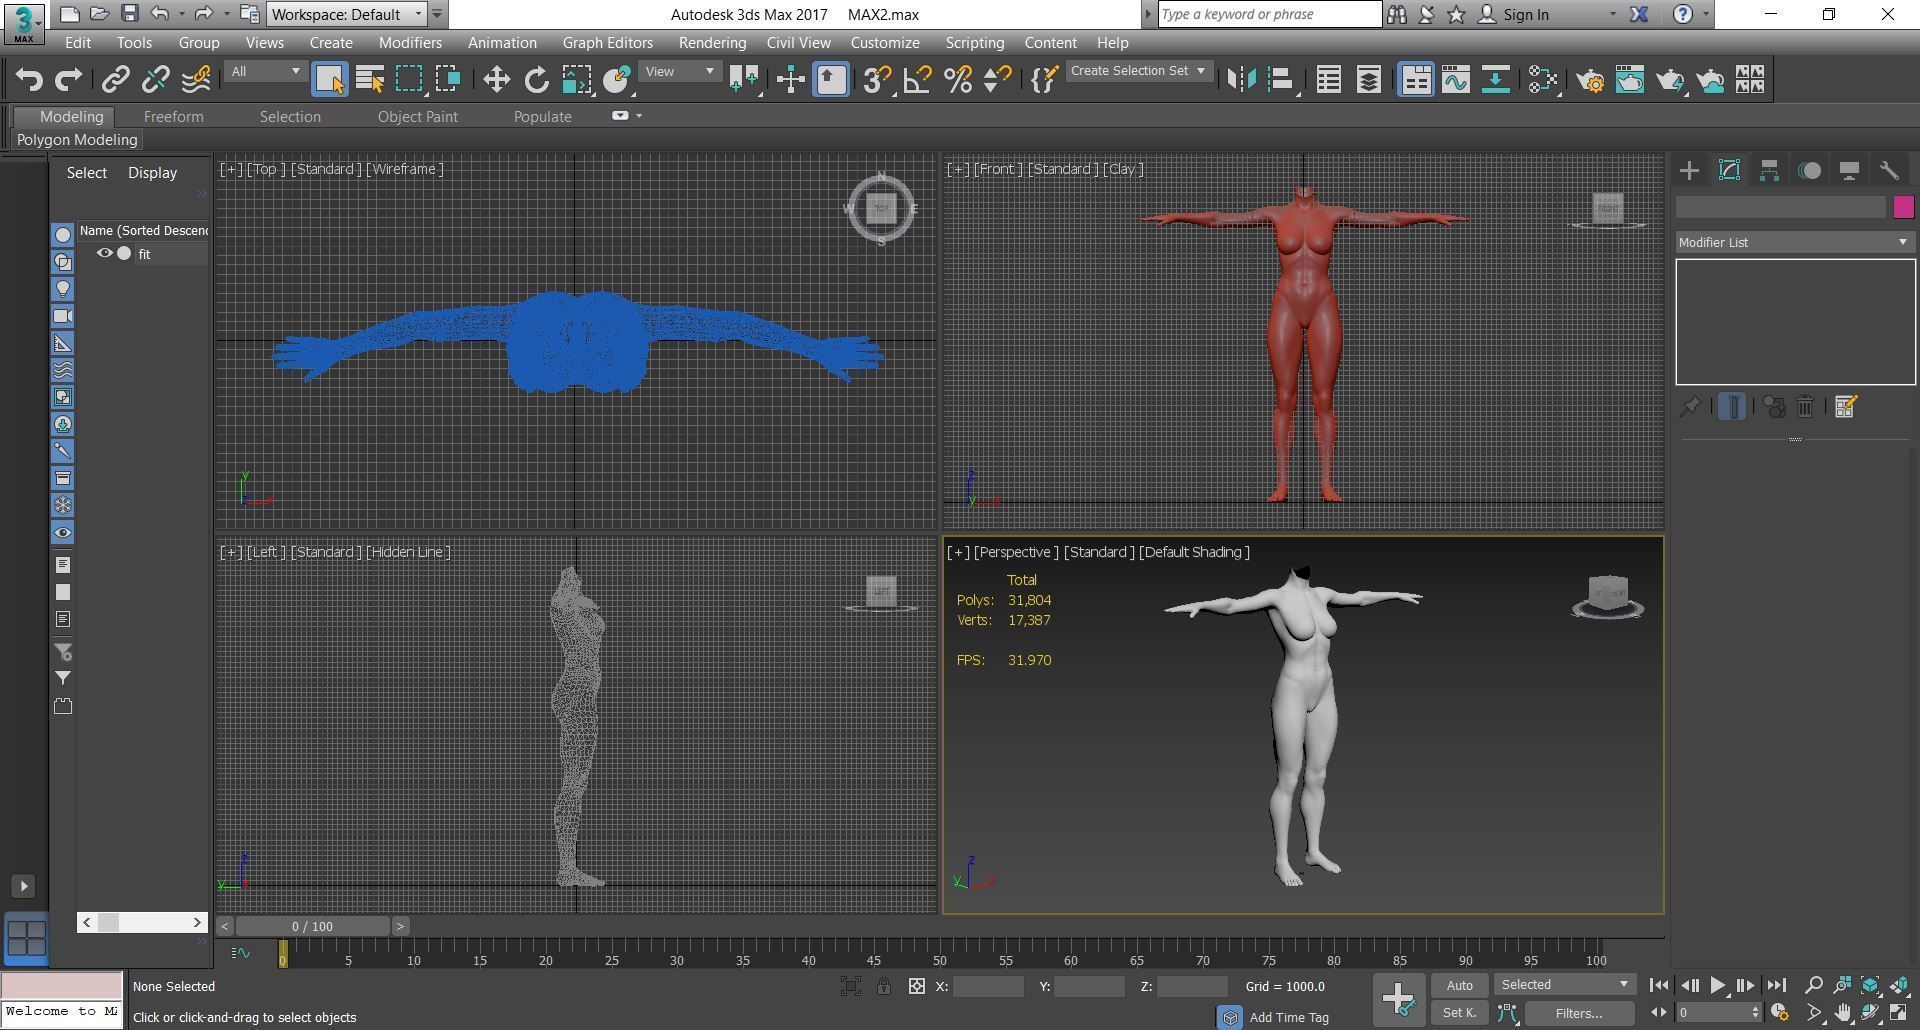Toggle Window/Crossing selection mode
The image size is (1920, 1030).
448,79
